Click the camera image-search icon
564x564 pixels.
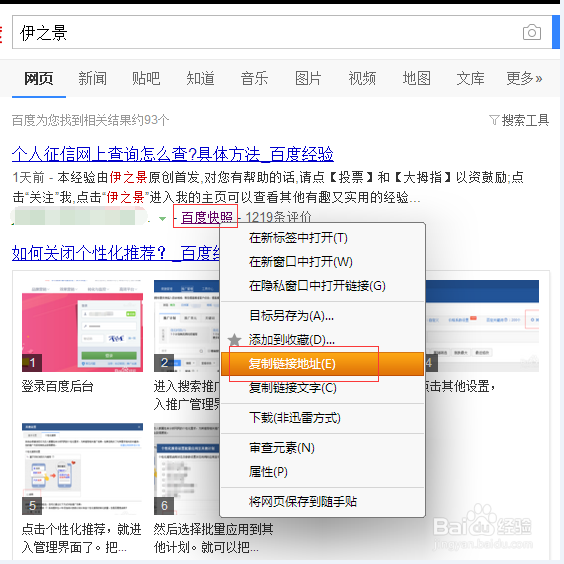pyautogui.click(x=532, y=32)
